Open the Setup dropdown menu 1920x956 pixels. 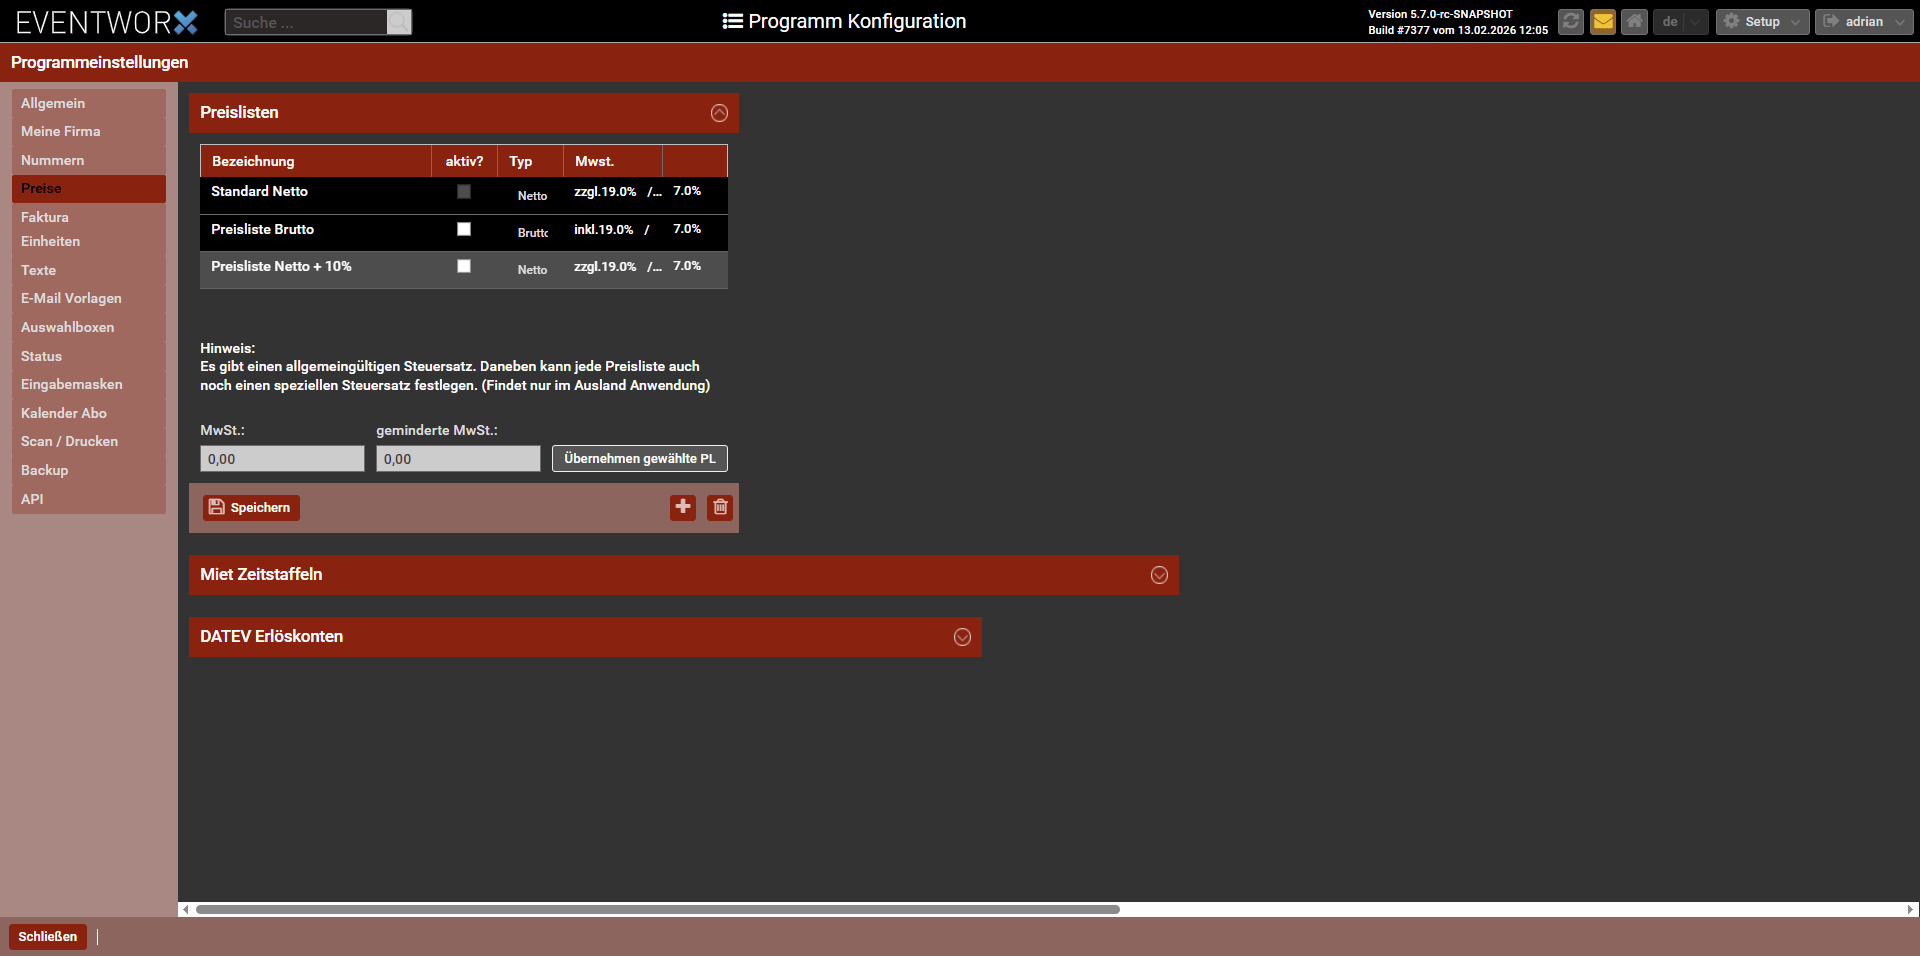tap(1762, 21)
